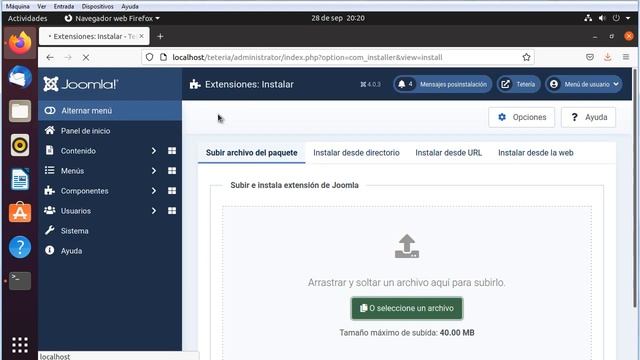This screenshot has width=640, height=360.
Task: Open the Máquina menu
Action: point(18,7)
